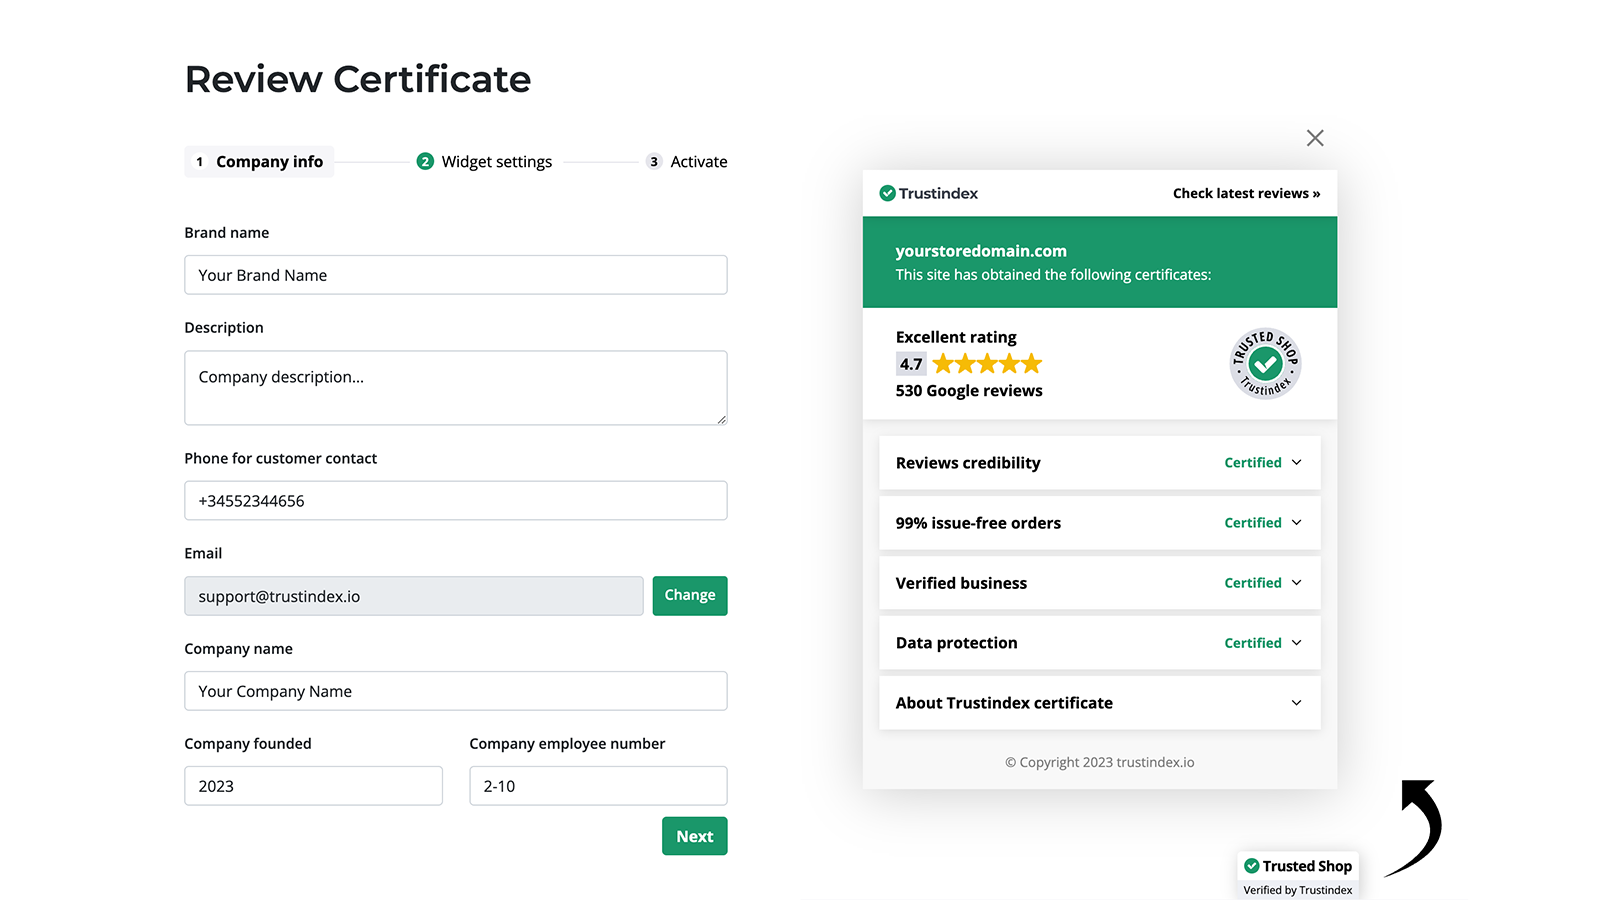Click the Excellent rating label
Viewport: 1600px width, 900px height.
(956, 337)
